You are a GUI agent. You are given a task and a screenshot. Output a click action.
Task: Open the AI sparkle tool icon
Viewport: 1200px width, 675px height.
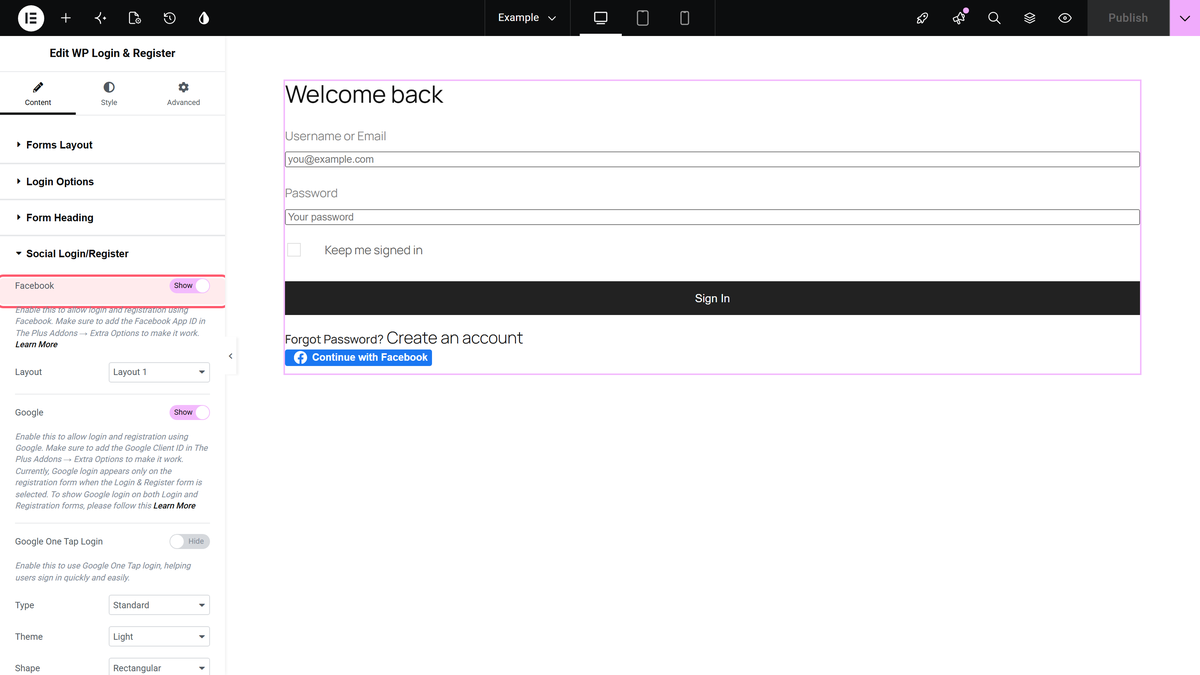(100, 18)
